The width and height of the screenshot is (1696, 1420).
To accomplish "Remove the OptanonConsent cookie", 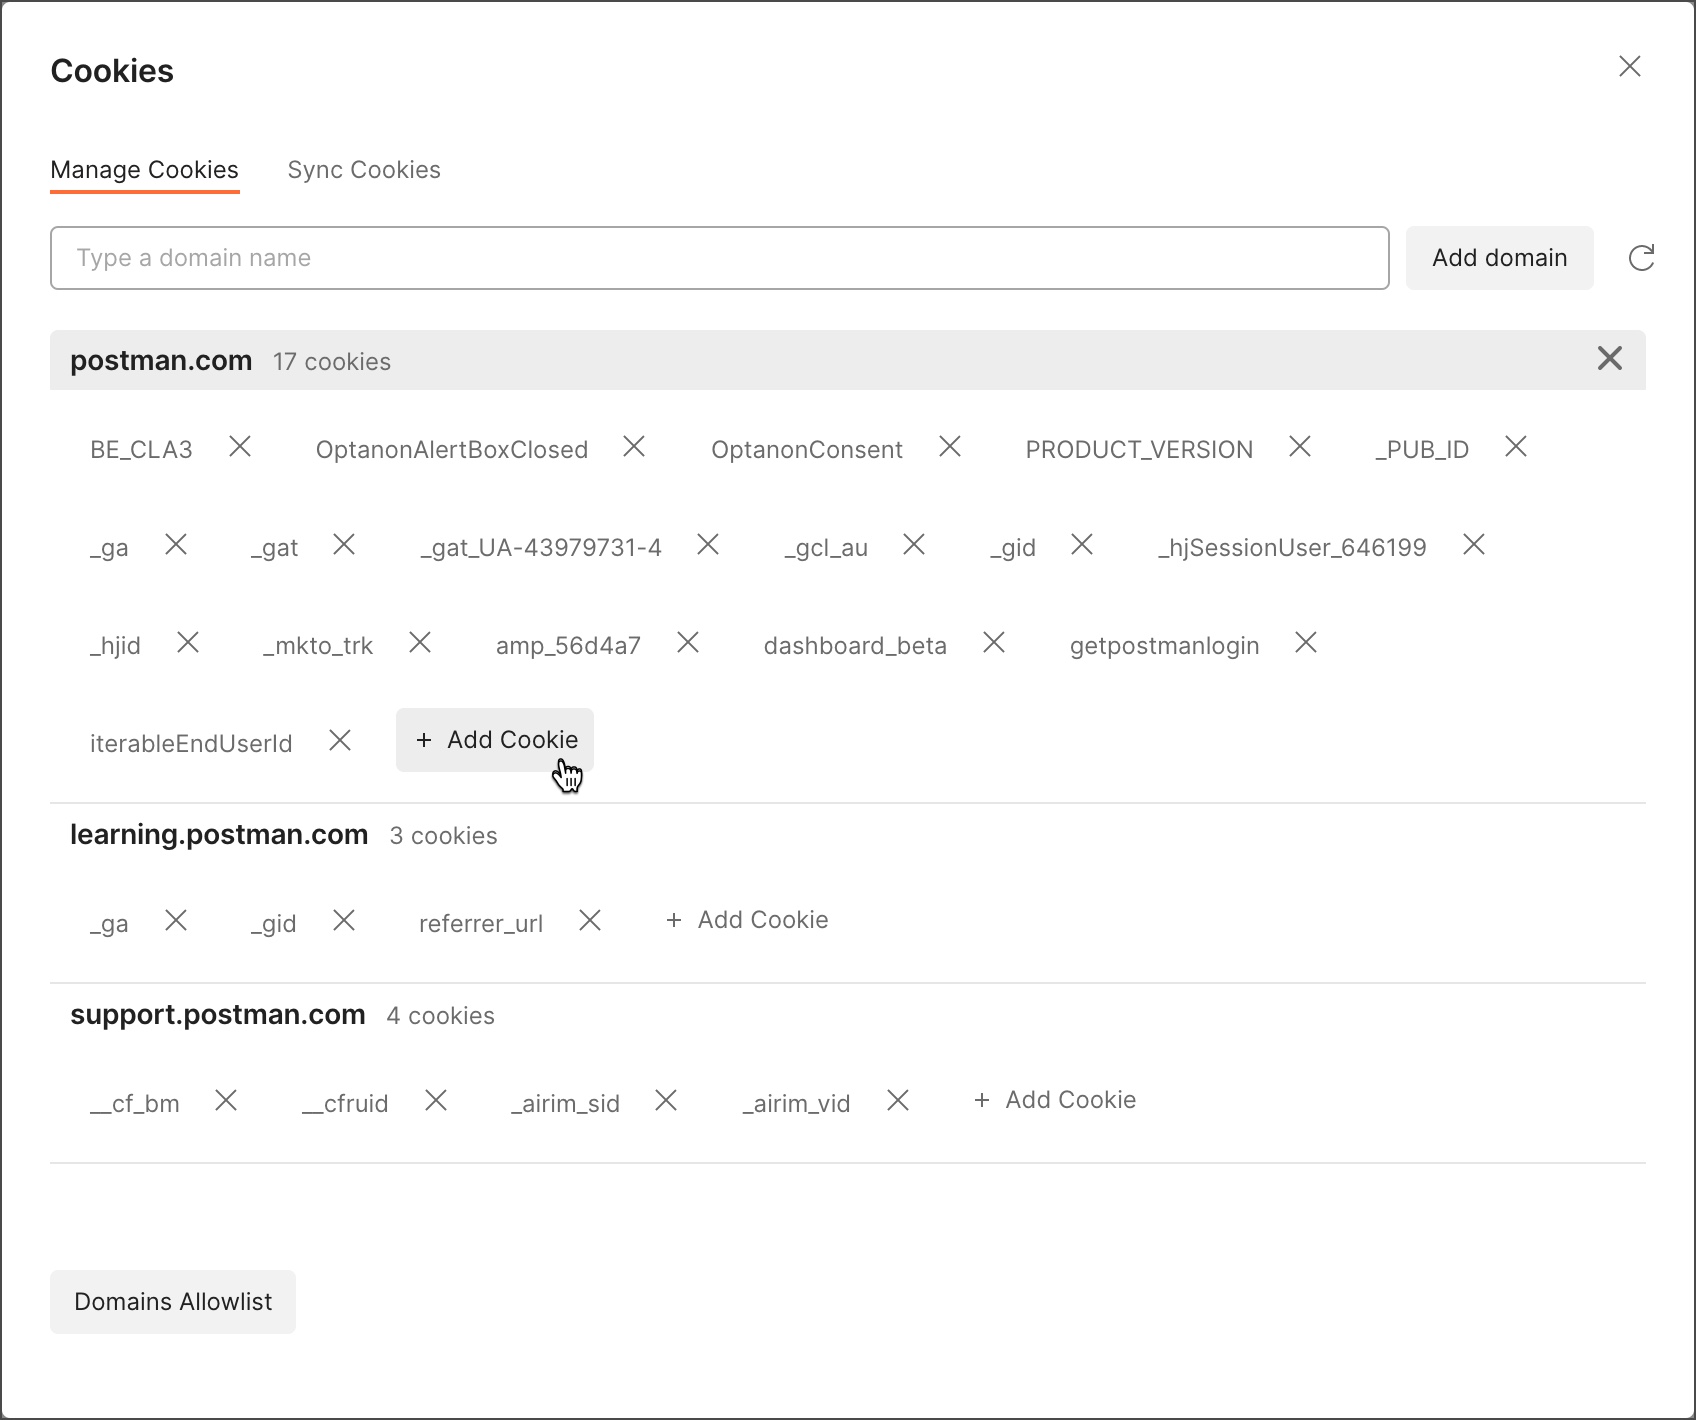I will [950, 447].
